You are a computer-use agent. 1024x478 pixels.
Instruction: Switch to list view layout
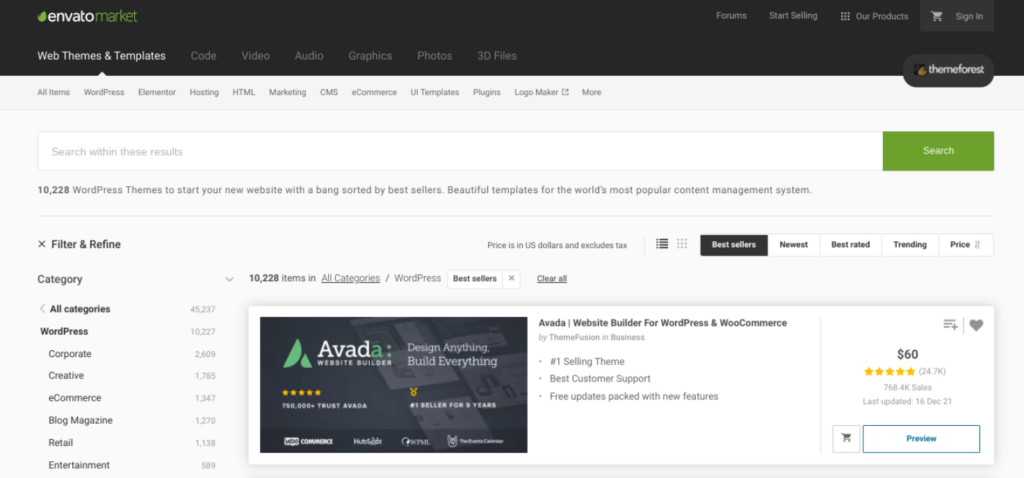[x=662, y=244]
